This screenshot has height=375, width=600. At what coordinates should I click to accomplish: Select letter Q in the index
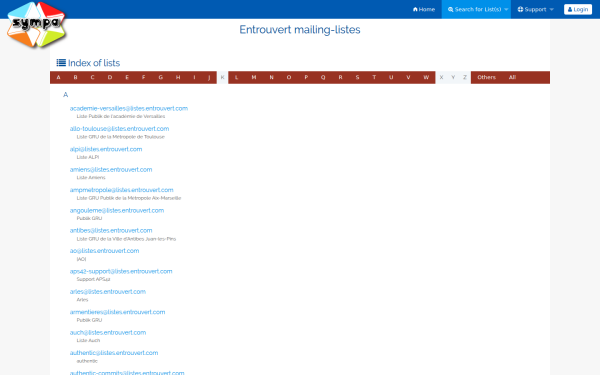[323, 77]
